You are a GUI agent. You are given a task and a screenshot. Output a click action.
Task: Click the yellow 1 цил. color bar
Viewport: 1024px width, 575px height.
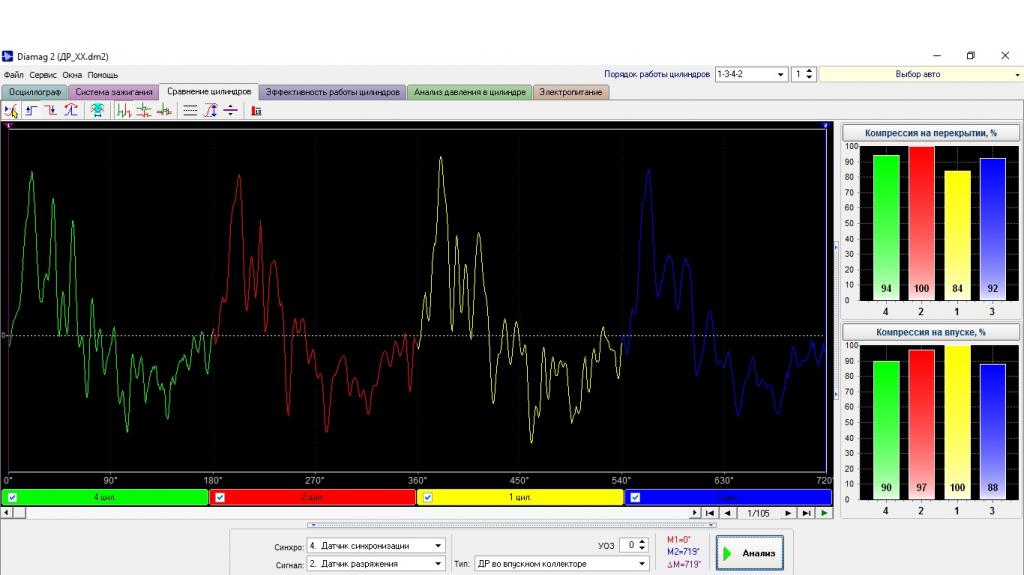click(520, 497)
